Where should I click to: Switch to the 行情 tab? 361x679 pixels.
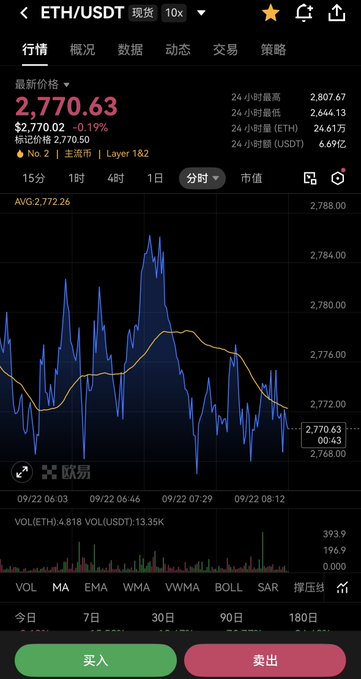click(x=35, y=50)
